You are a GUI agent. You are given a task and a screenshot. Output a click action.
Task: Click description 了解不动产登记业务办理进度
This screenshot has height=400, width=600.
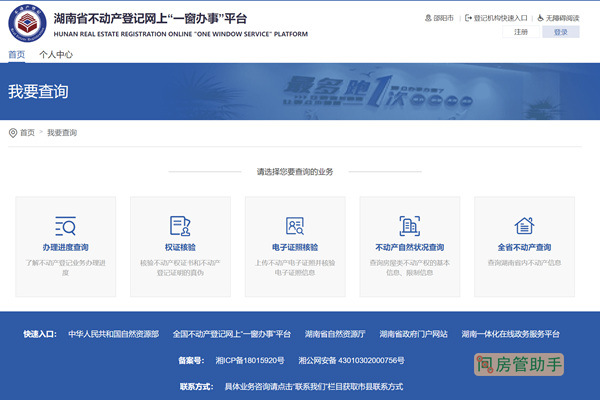coord(65,268)
